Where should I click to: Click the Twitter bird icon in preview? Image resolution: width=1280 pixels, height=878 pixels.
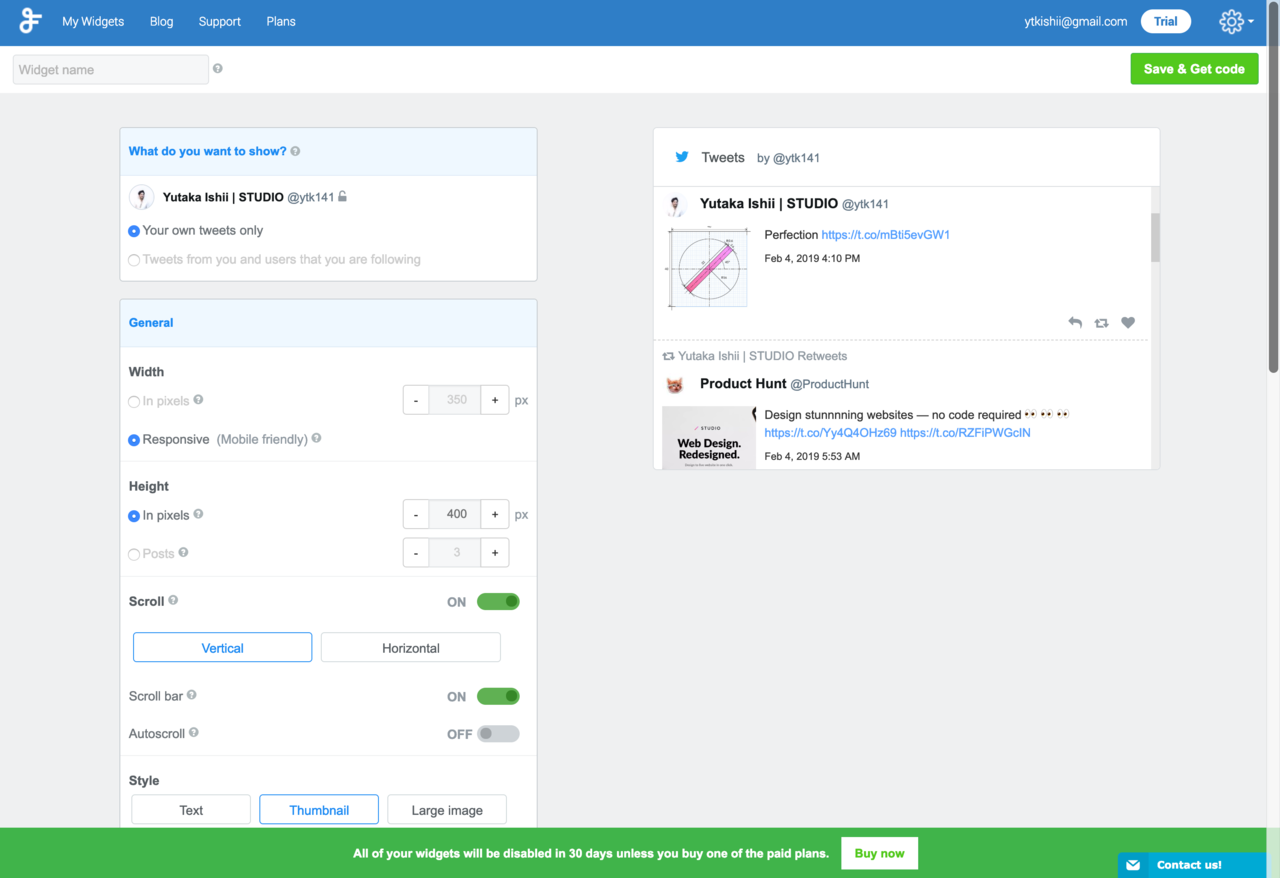tap(682, 157)
